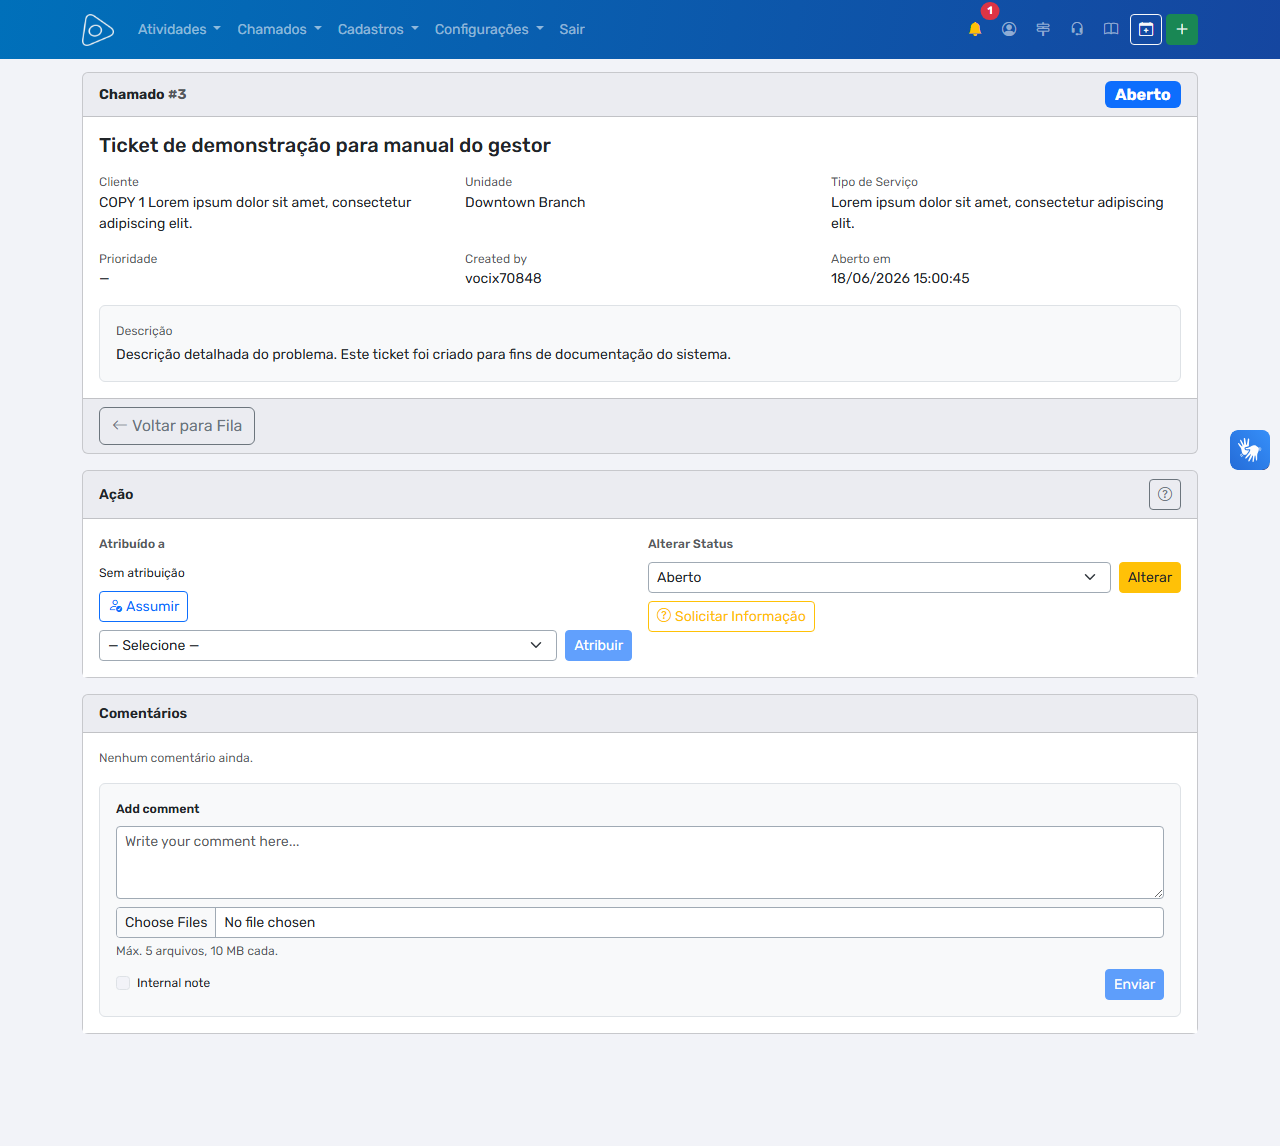
Task: Click the signpost icon in navbar
Action: pyautogui.click(x=1043, y=29)
